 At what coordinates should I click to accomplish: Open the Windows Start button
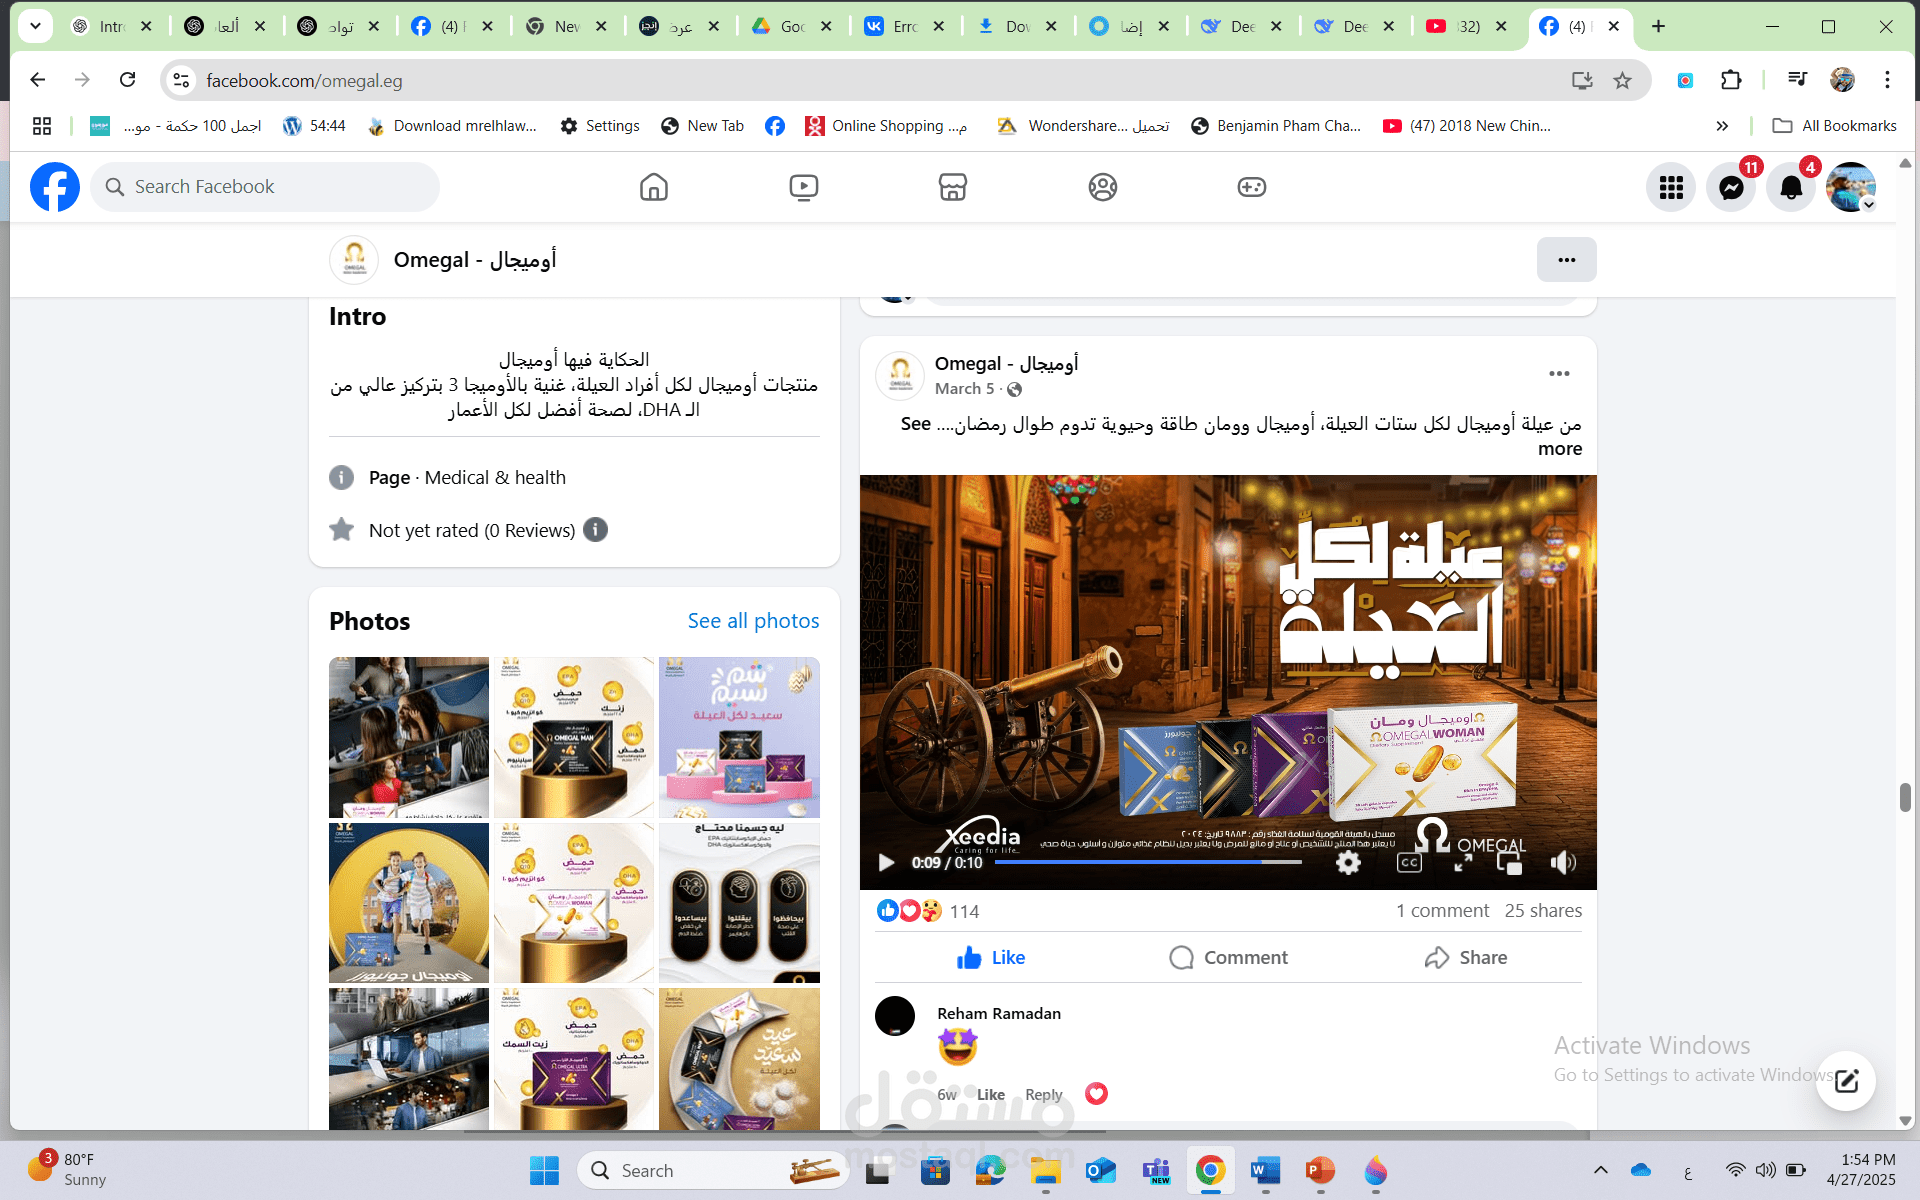[544, 1170]
